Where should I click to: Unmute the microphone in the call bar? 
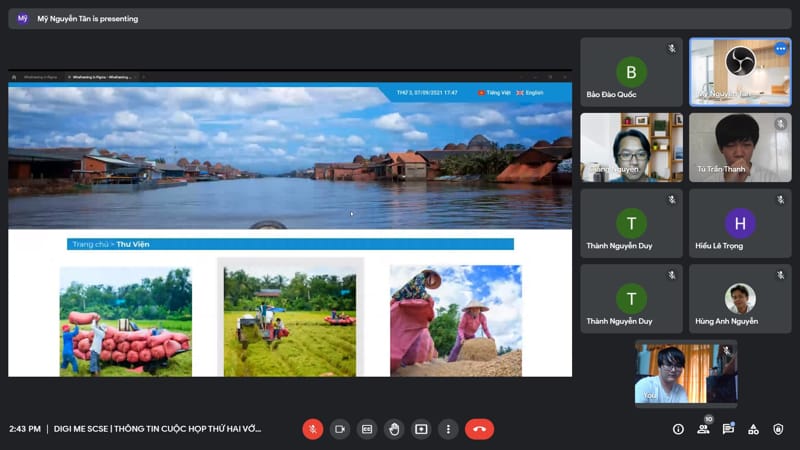point(313,429)
